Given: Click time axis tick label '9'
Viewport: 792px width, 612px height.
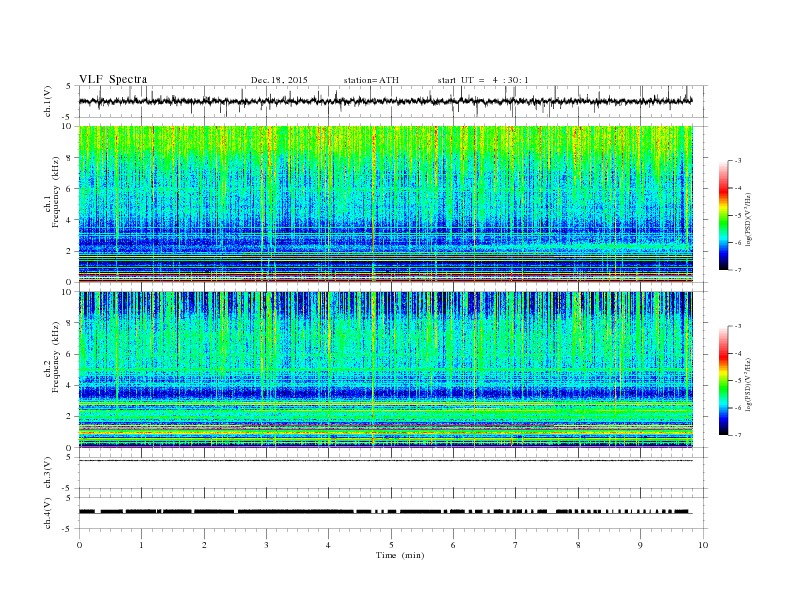Looking at the screenshot, I should (x=640, y=545).
